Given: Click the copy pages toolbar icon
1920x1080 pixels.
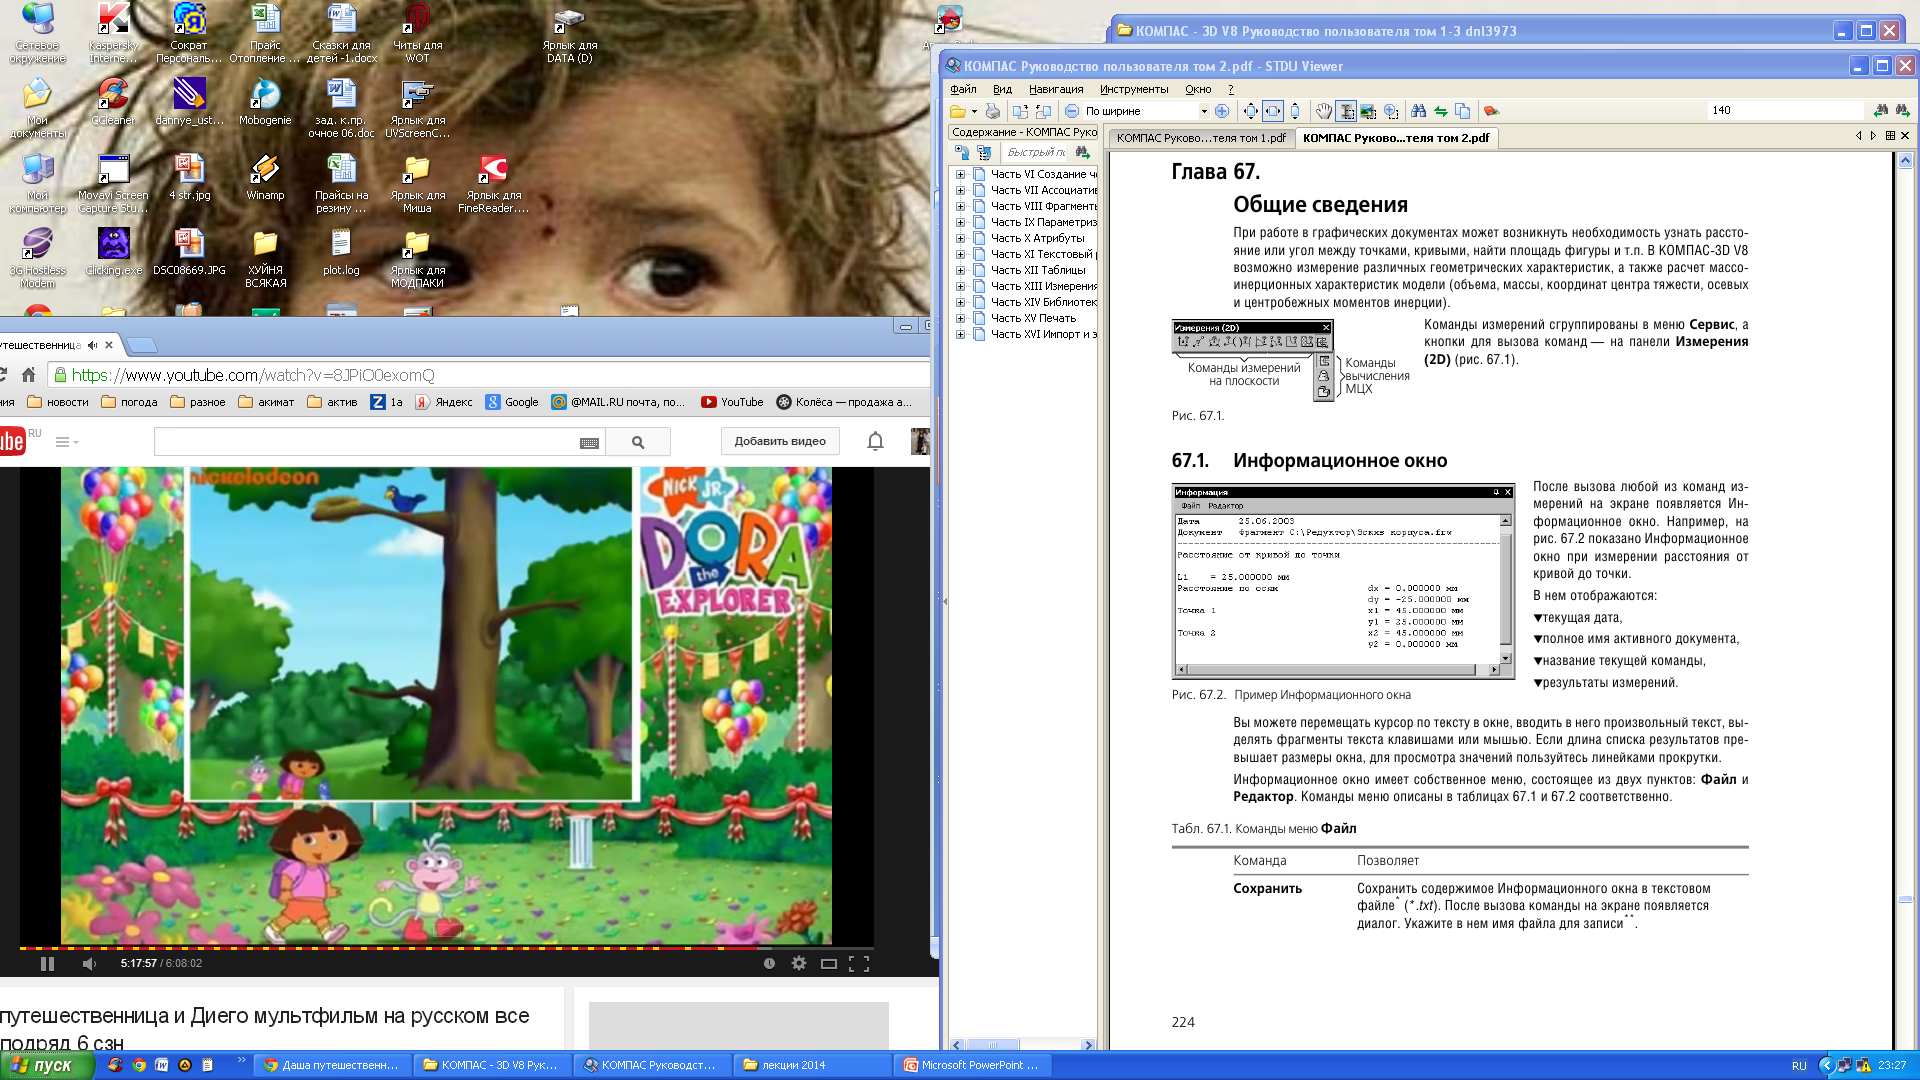Looking at the screenshot, I should [1463, 111].
